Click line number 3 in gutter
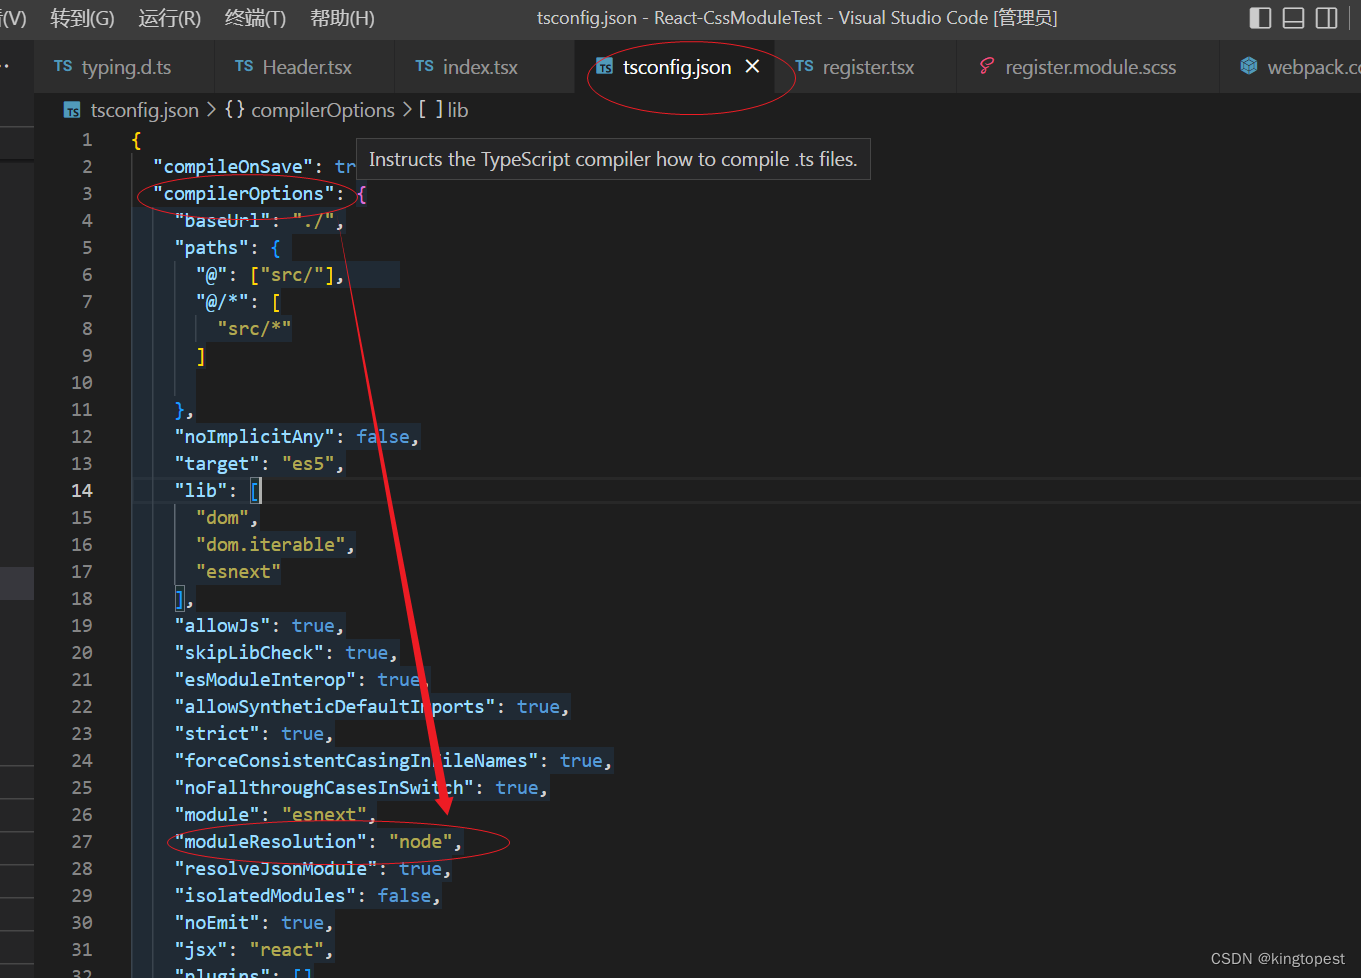Image resolution: width=1361 pixels, height=978 pixels. coord(87,193)
